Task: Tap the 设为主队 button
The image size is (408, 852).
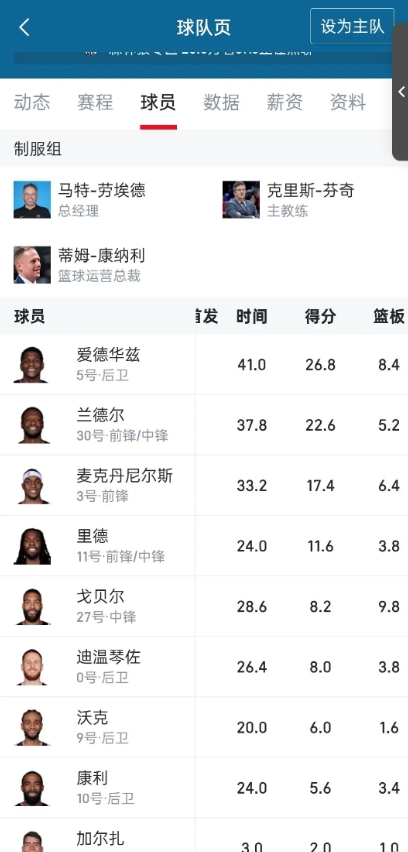Action: [x=352, y=26]
